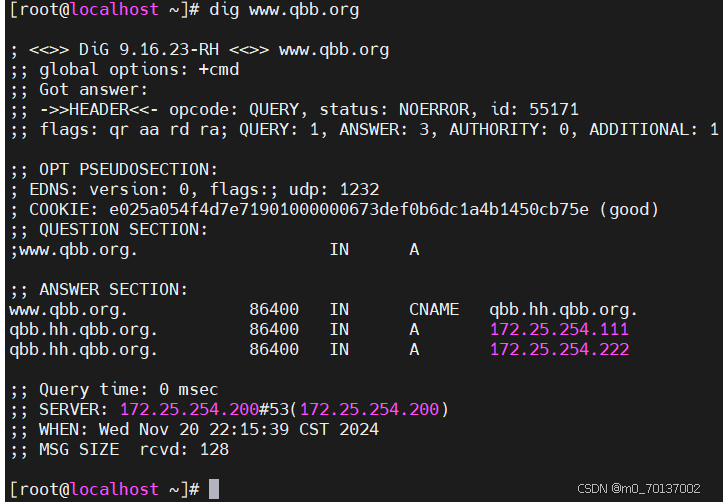Screen dimensions: 723x502
Task: Click the CNAME target qbb.hh.qbb.org.
Action: [x=563, y=310]
